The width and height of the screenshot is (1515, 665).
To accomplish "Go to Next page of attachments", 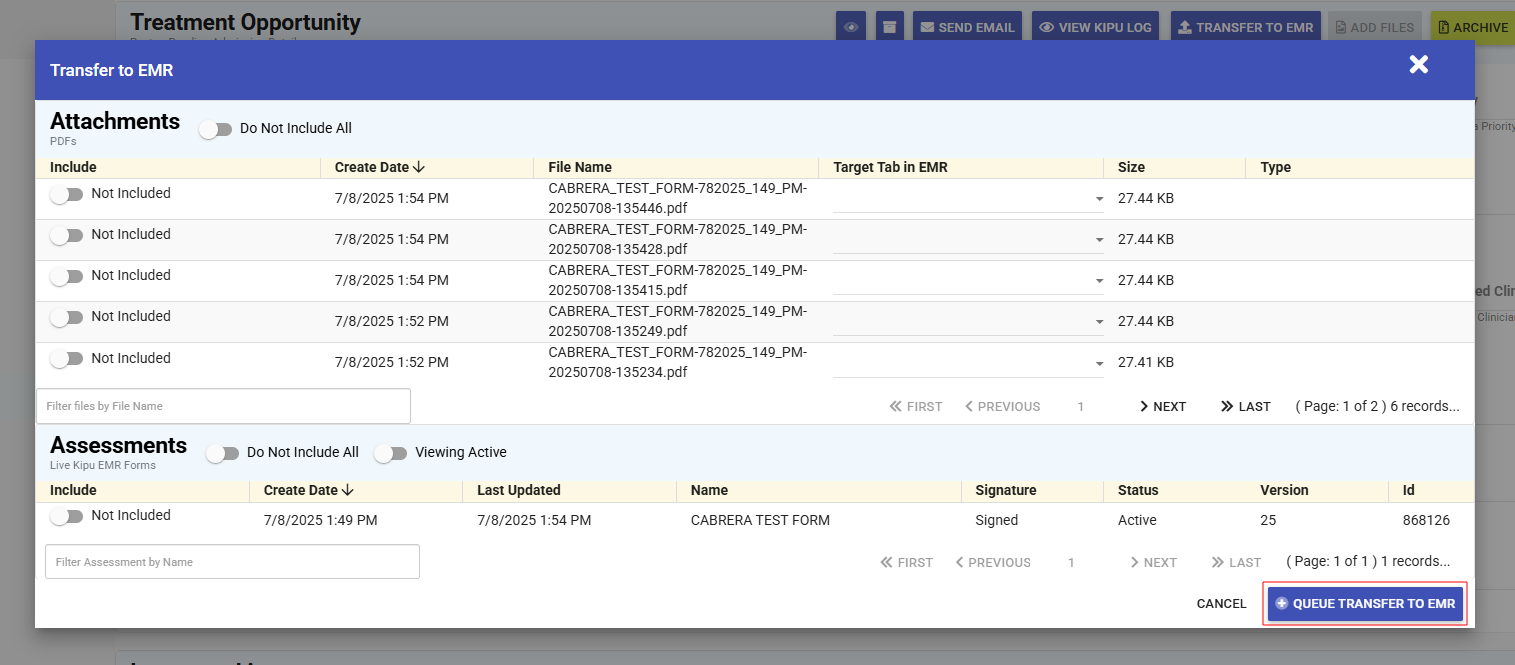I will click(1162, 406).
